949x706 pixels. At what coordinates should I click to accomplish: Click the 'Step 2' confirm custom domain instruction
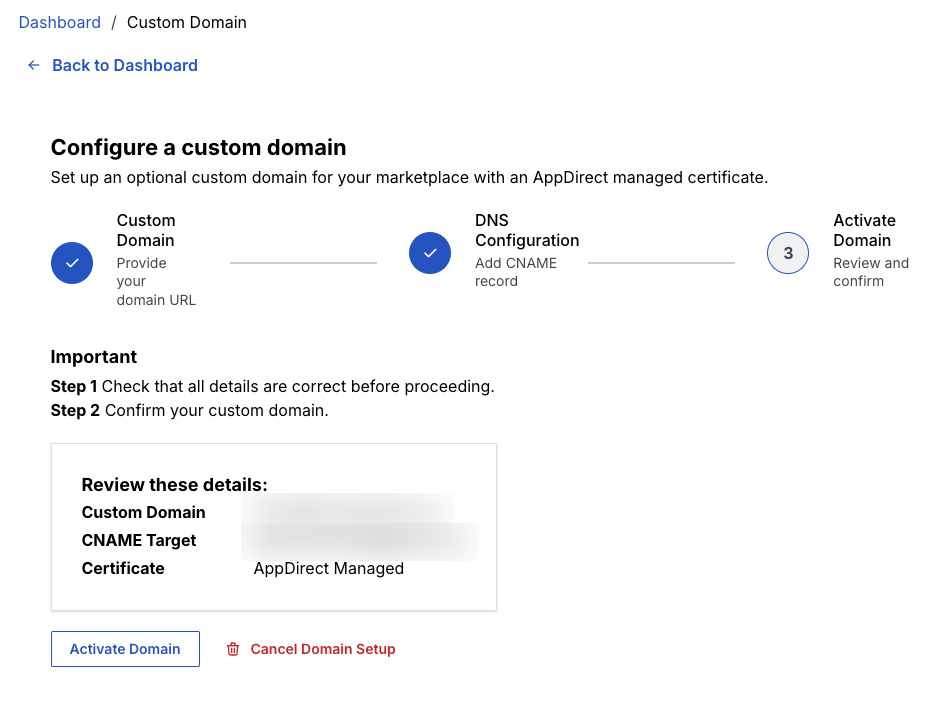click(189, 411)
